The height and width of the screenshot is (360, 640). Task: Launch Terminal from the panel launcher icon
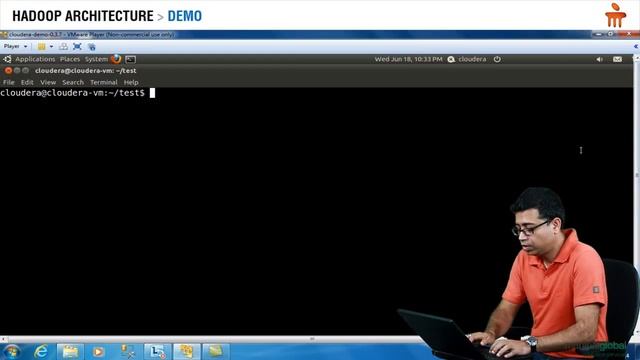131,59
